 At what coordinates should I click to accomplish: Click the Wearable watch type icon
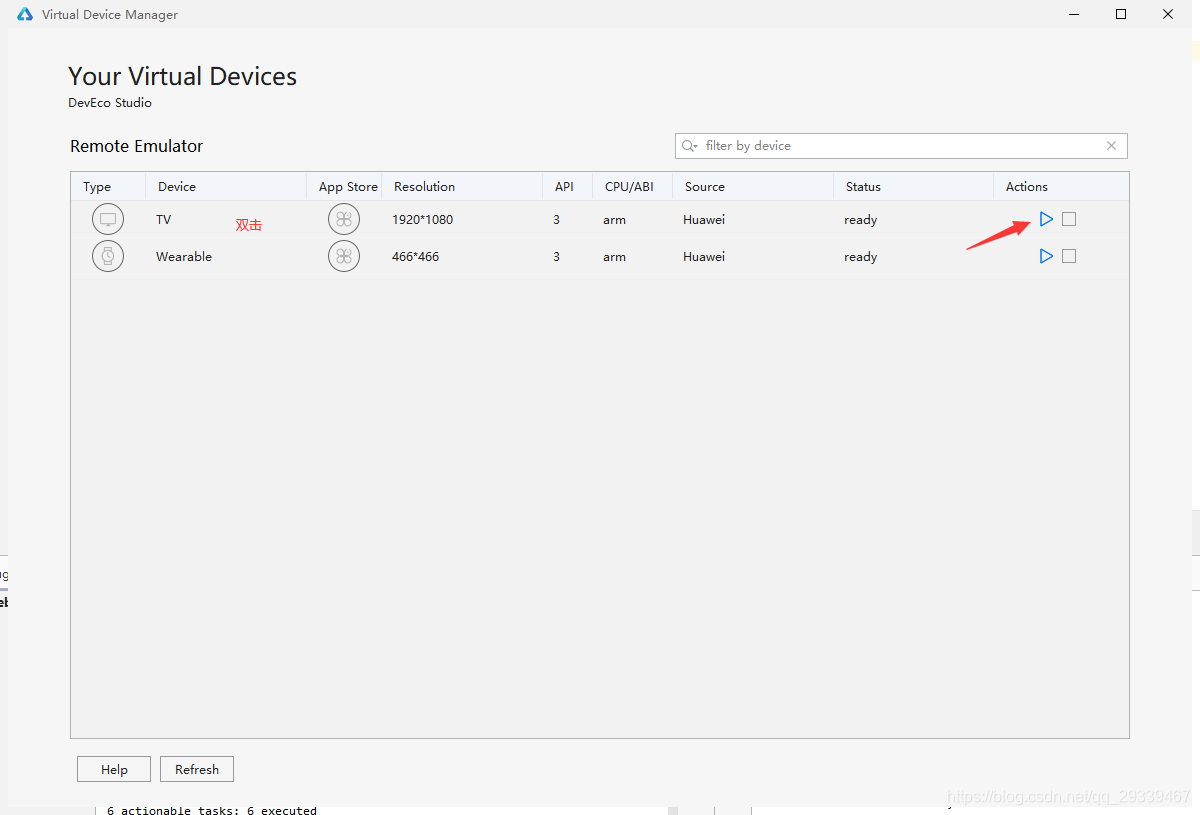108,256
